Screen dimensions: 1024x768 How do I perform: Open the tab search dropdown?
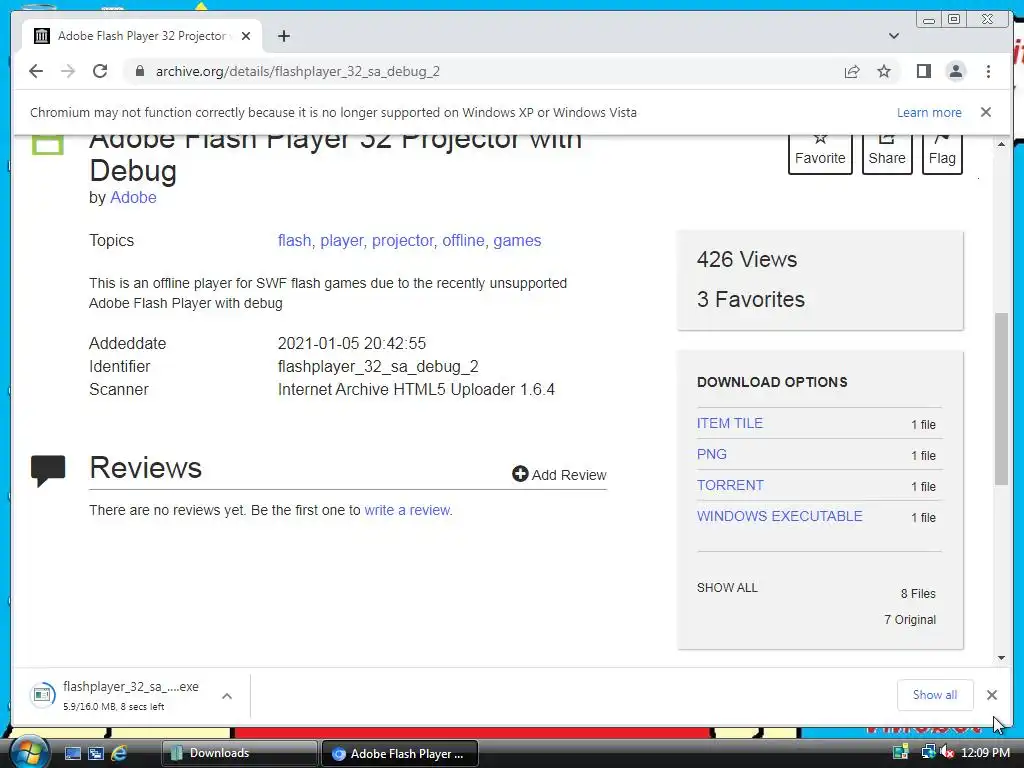[894, 36]
